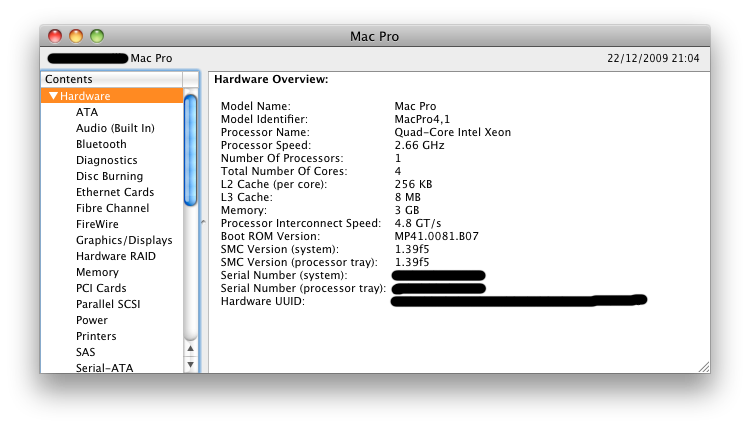Click the Serial Number (system) label
This screenshot has width=750, height=428.
(x=284, y=275)
